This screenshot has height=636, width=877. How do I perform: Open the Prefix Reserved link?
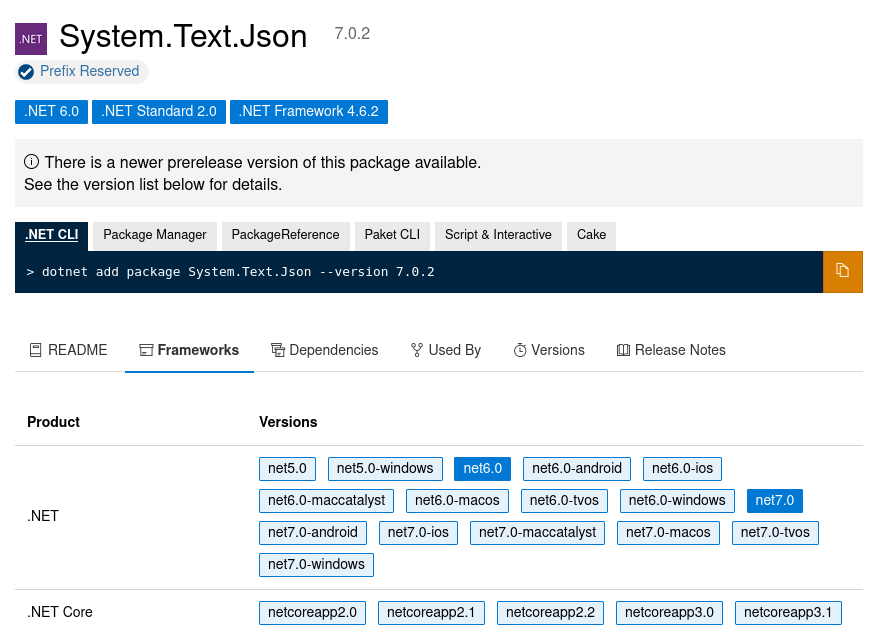coord(89,71)
